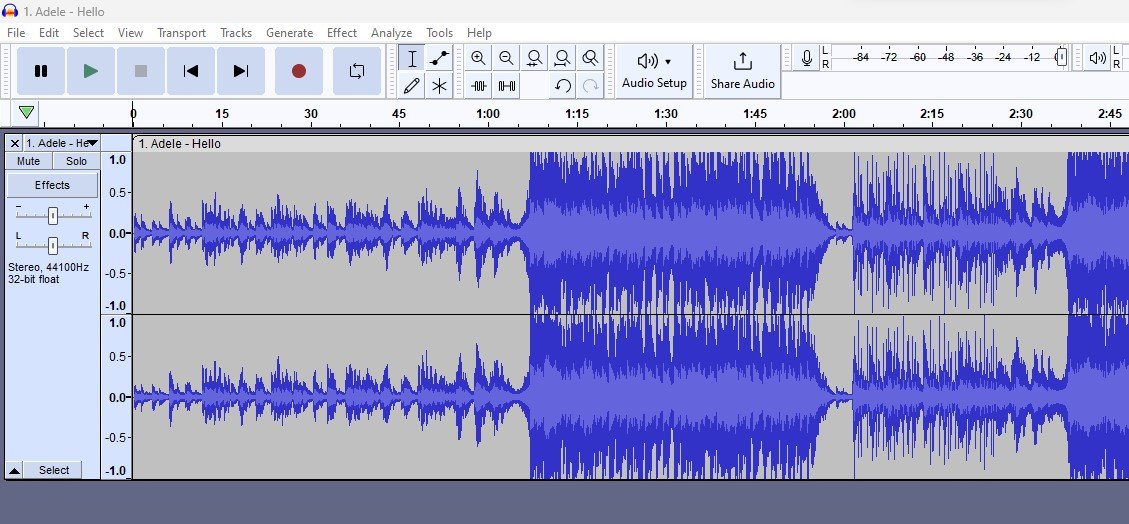Trim audio outside the selection
This screenshot has width=1129, height=524.
[x=478, y=86]
